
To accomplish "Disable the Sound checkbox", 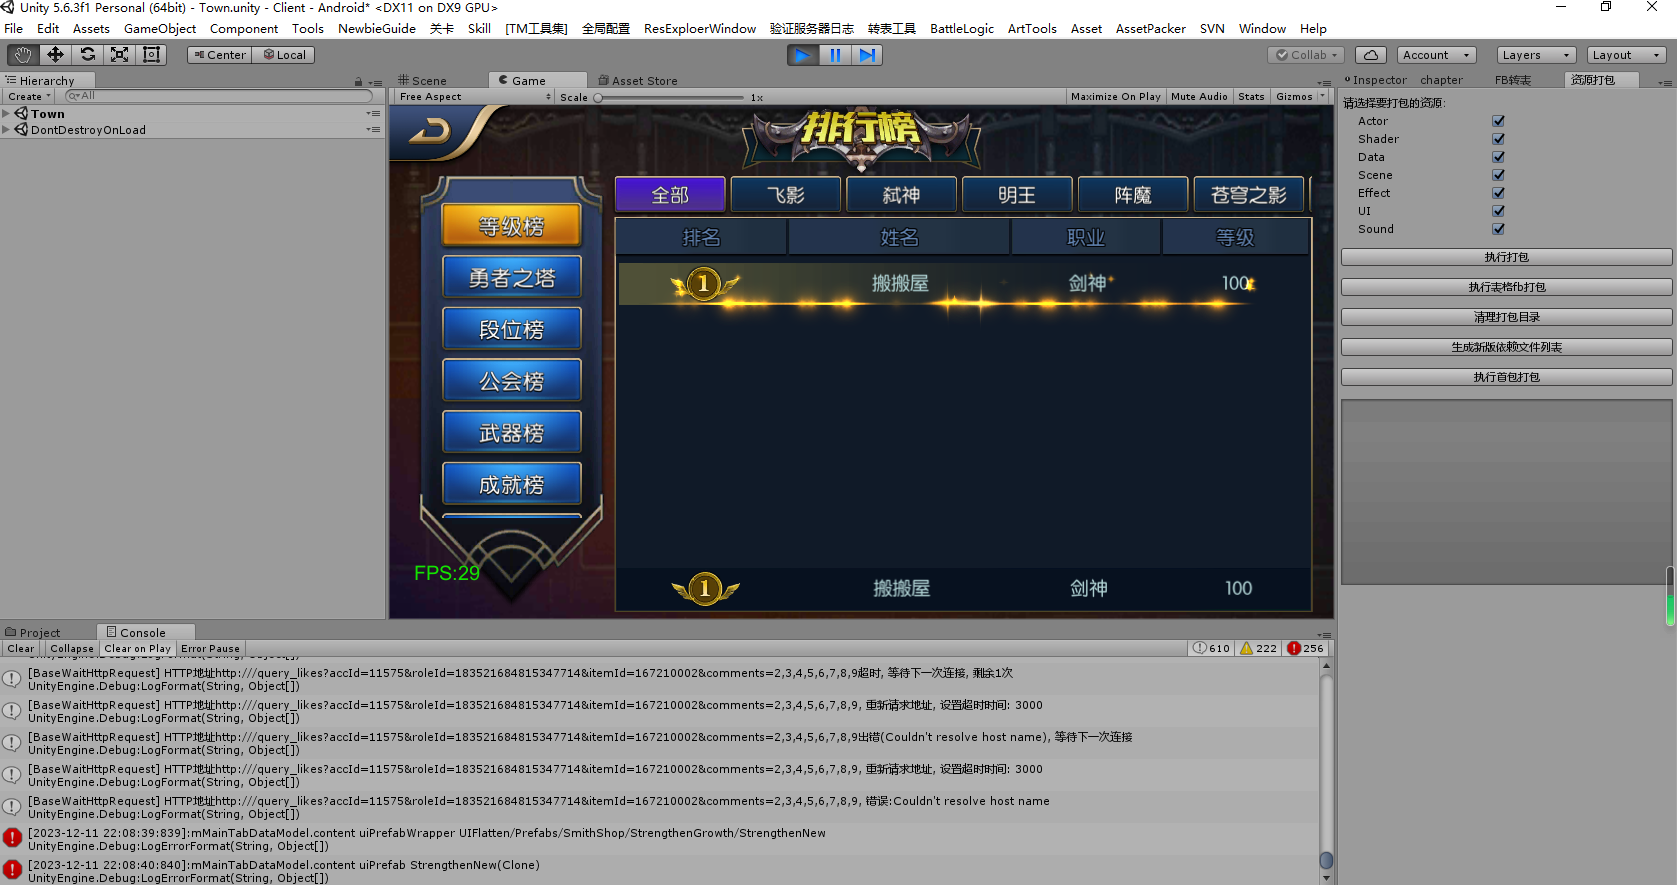I will click(1498, 229).
